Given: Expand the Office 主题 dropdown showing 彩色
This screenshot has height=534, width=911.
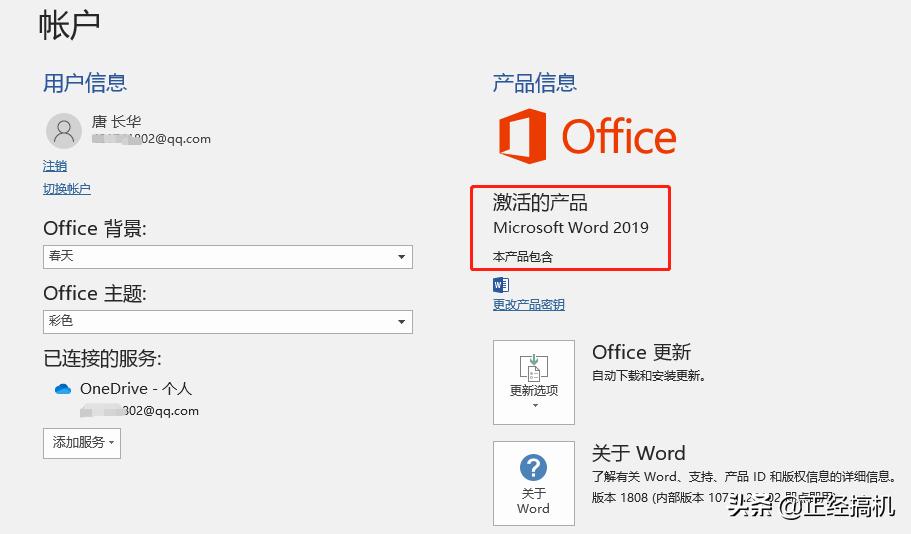Looking at the screenshot, I should click(228, 322).
